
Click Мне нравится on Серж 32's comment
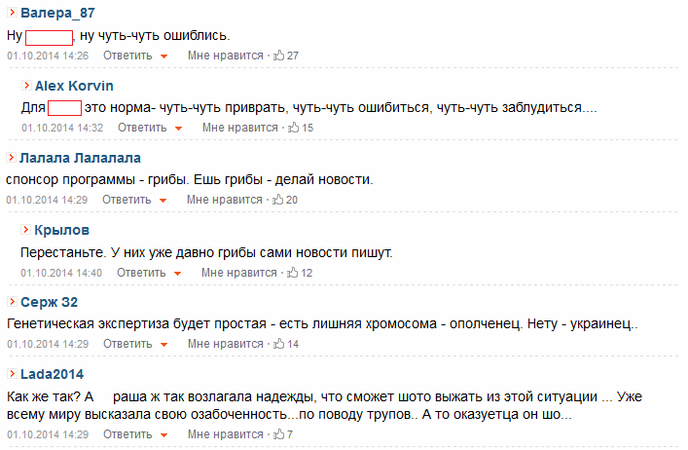pos(226,344)
